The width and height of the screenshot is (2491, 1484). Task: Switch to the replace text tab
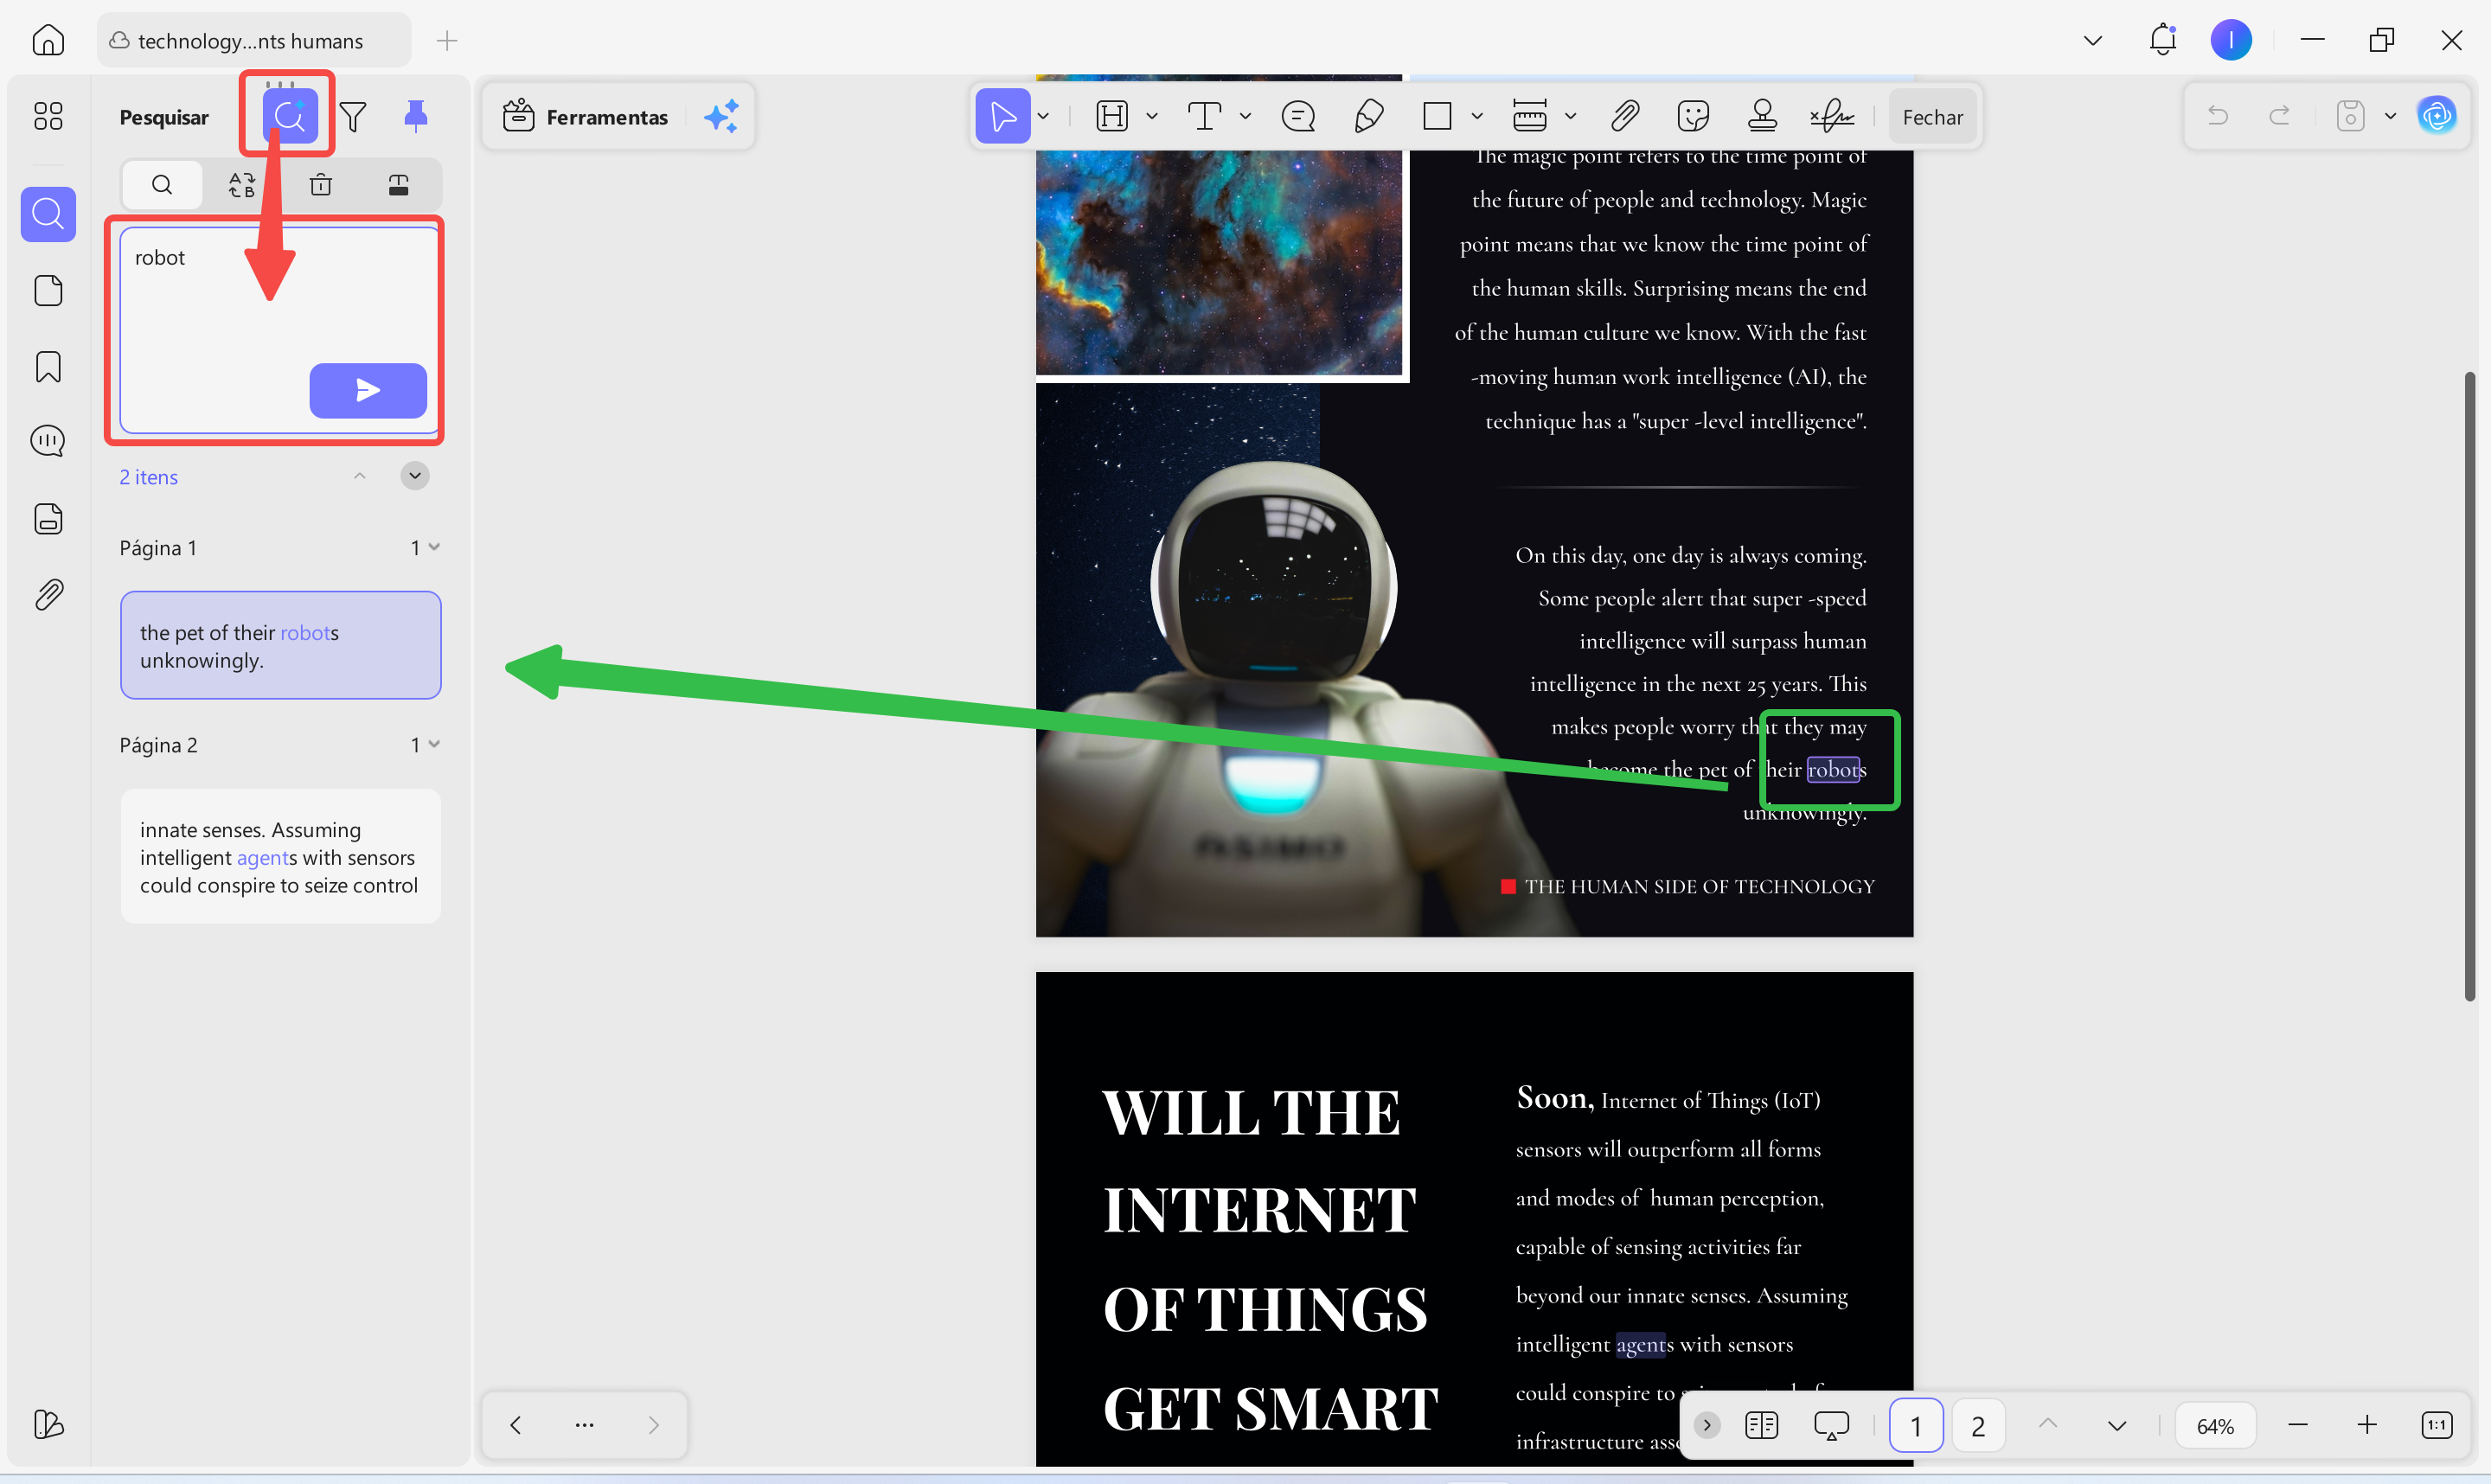coord(241,184)
